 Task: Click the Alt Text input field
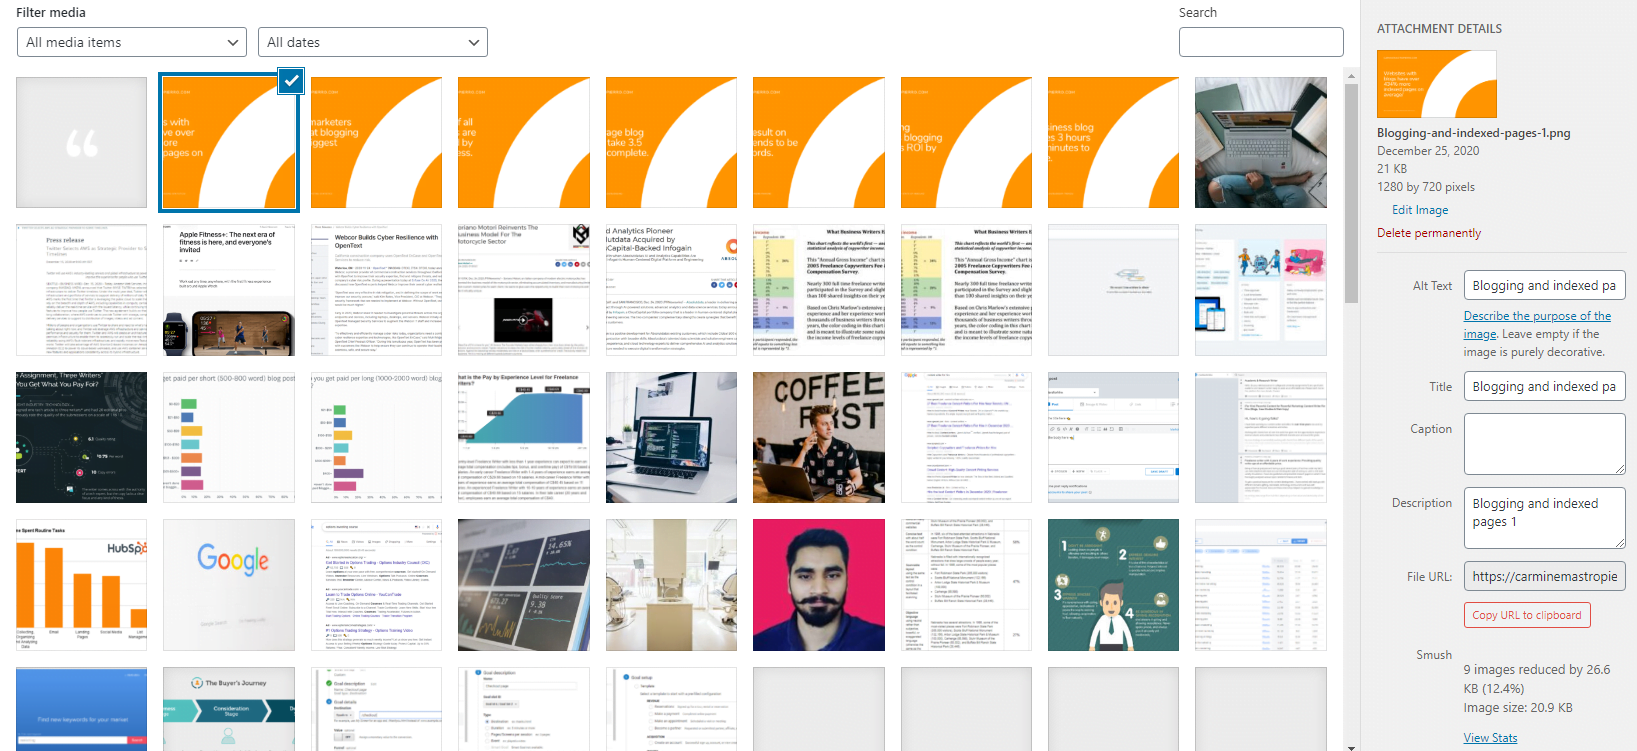pos(1544,285)
